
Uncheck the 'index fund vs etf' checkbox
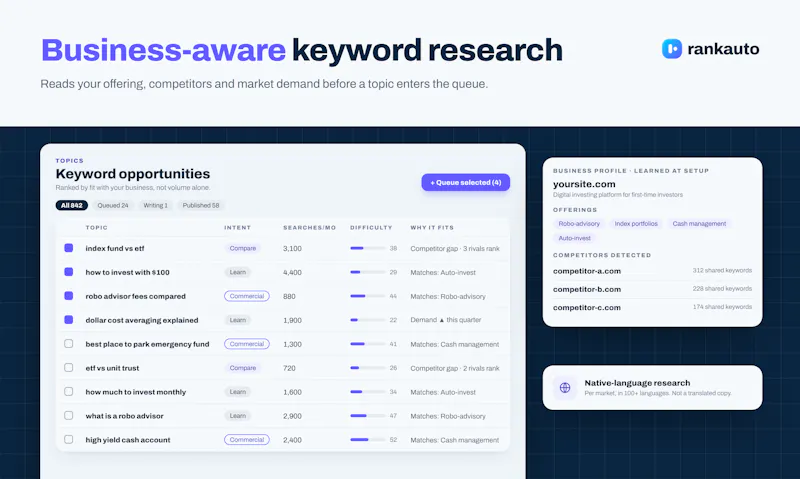pos(68,248)
